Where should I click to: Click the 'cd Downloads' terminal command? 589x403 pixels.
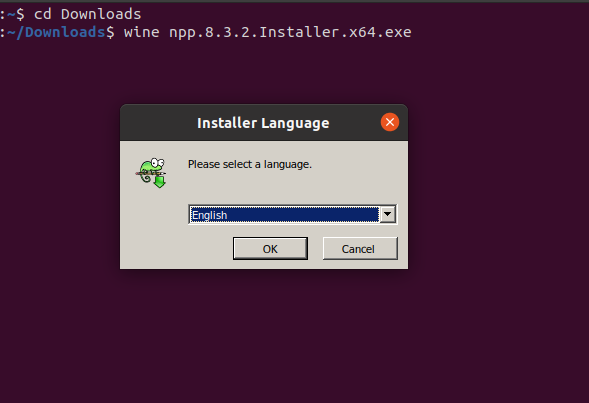tap(88, 14)
